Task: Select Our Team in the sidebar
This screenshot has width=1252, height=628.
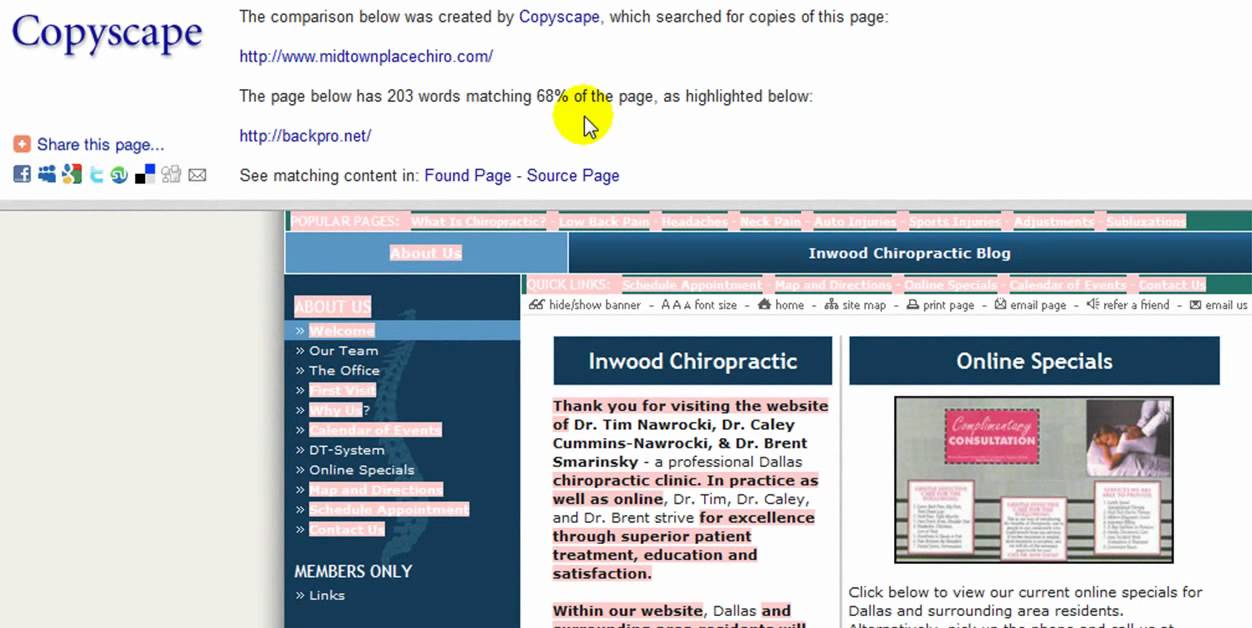Action: 343,351
